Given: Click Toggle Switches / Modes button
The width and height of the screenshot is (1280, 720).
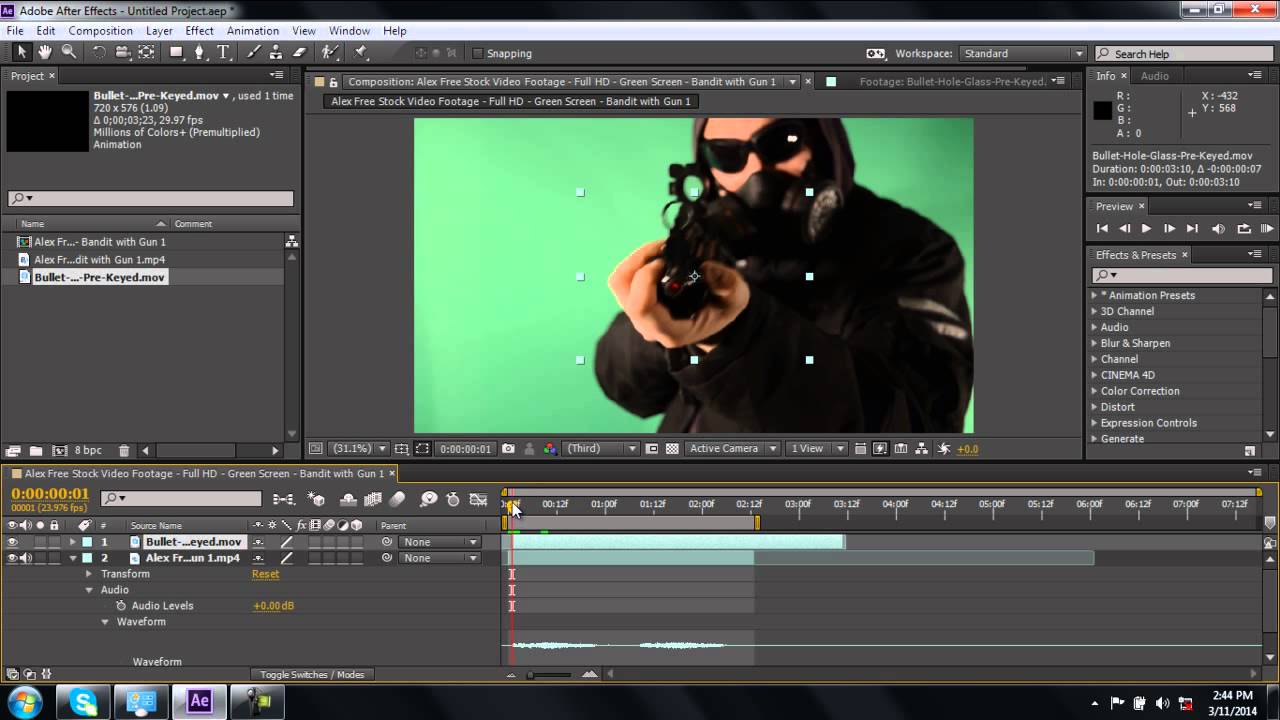Looking at the screenshot, I should pyautogui.click(x=312, y=675).
